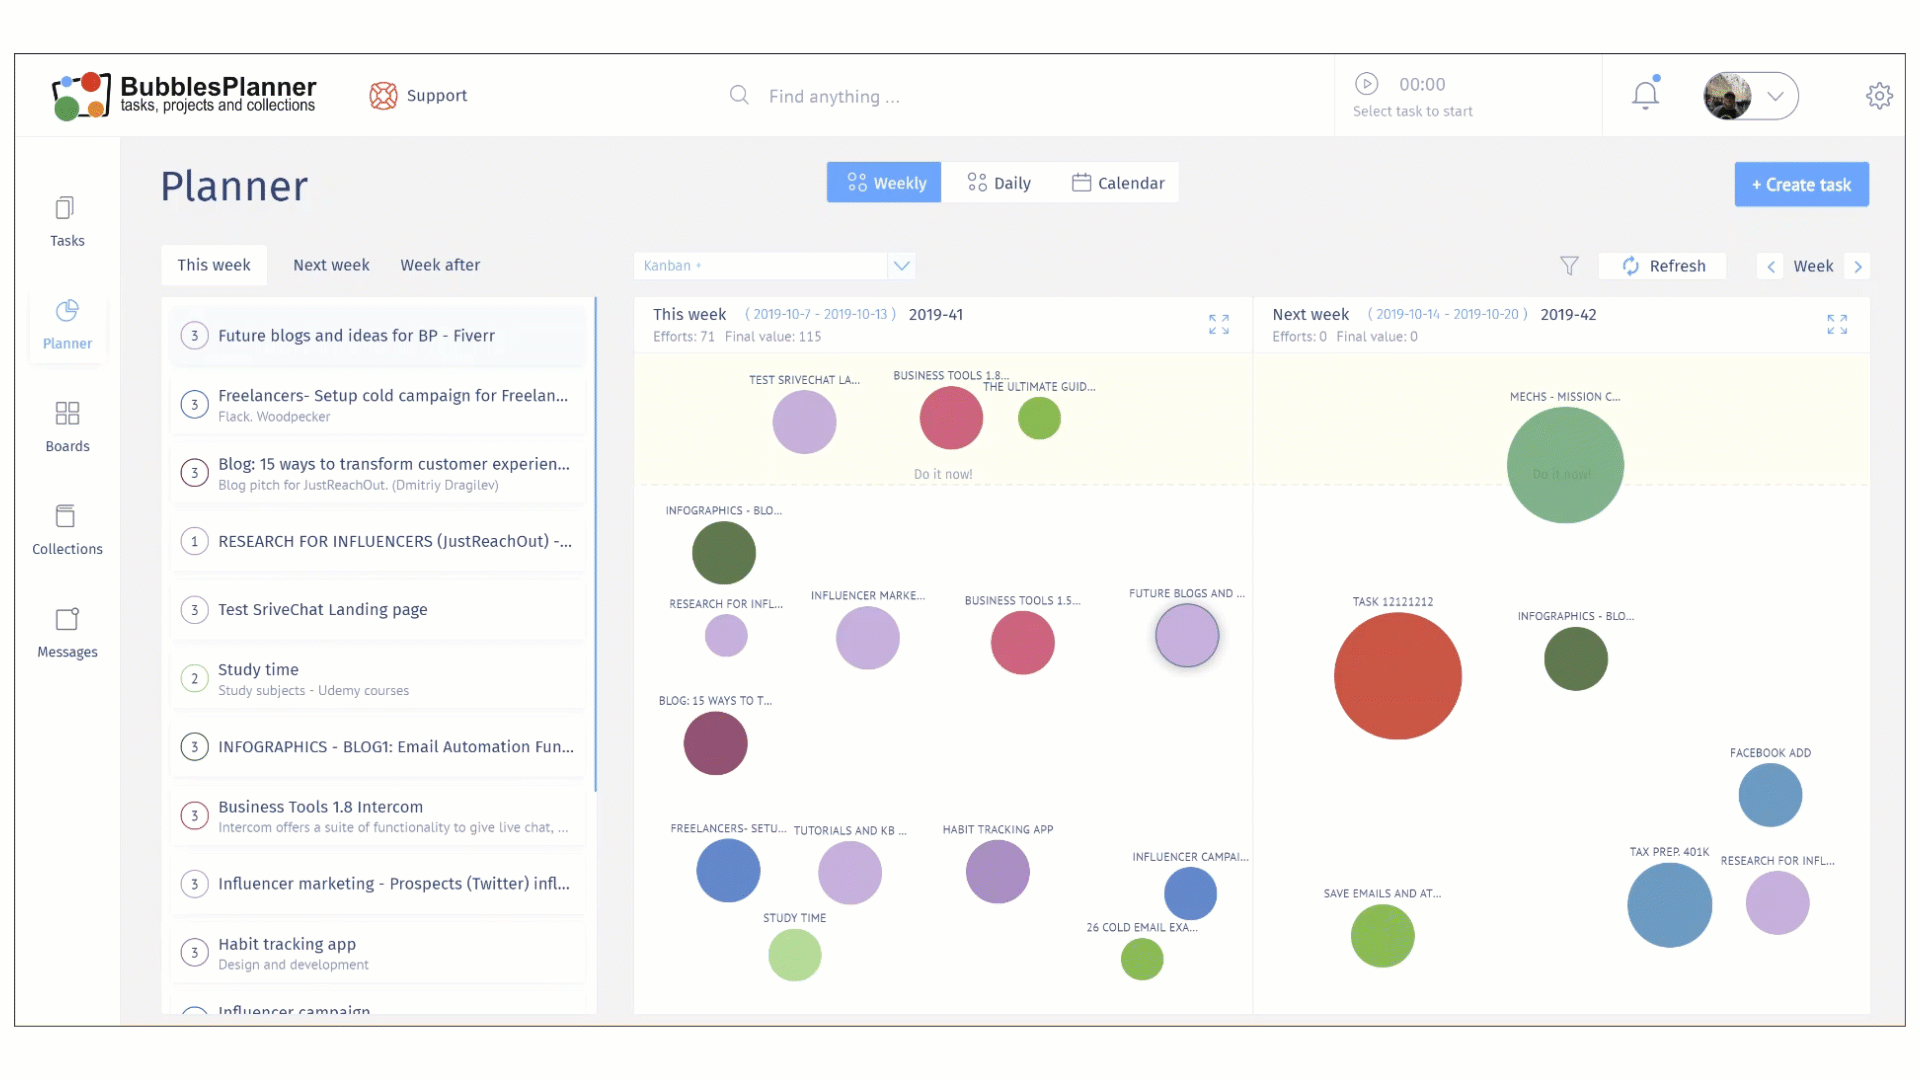The height and width of the screenshot is (1080, 1920).
Task: Open RESEARCH FOR INFLUENCERS list task
Action: coord(378,541)
